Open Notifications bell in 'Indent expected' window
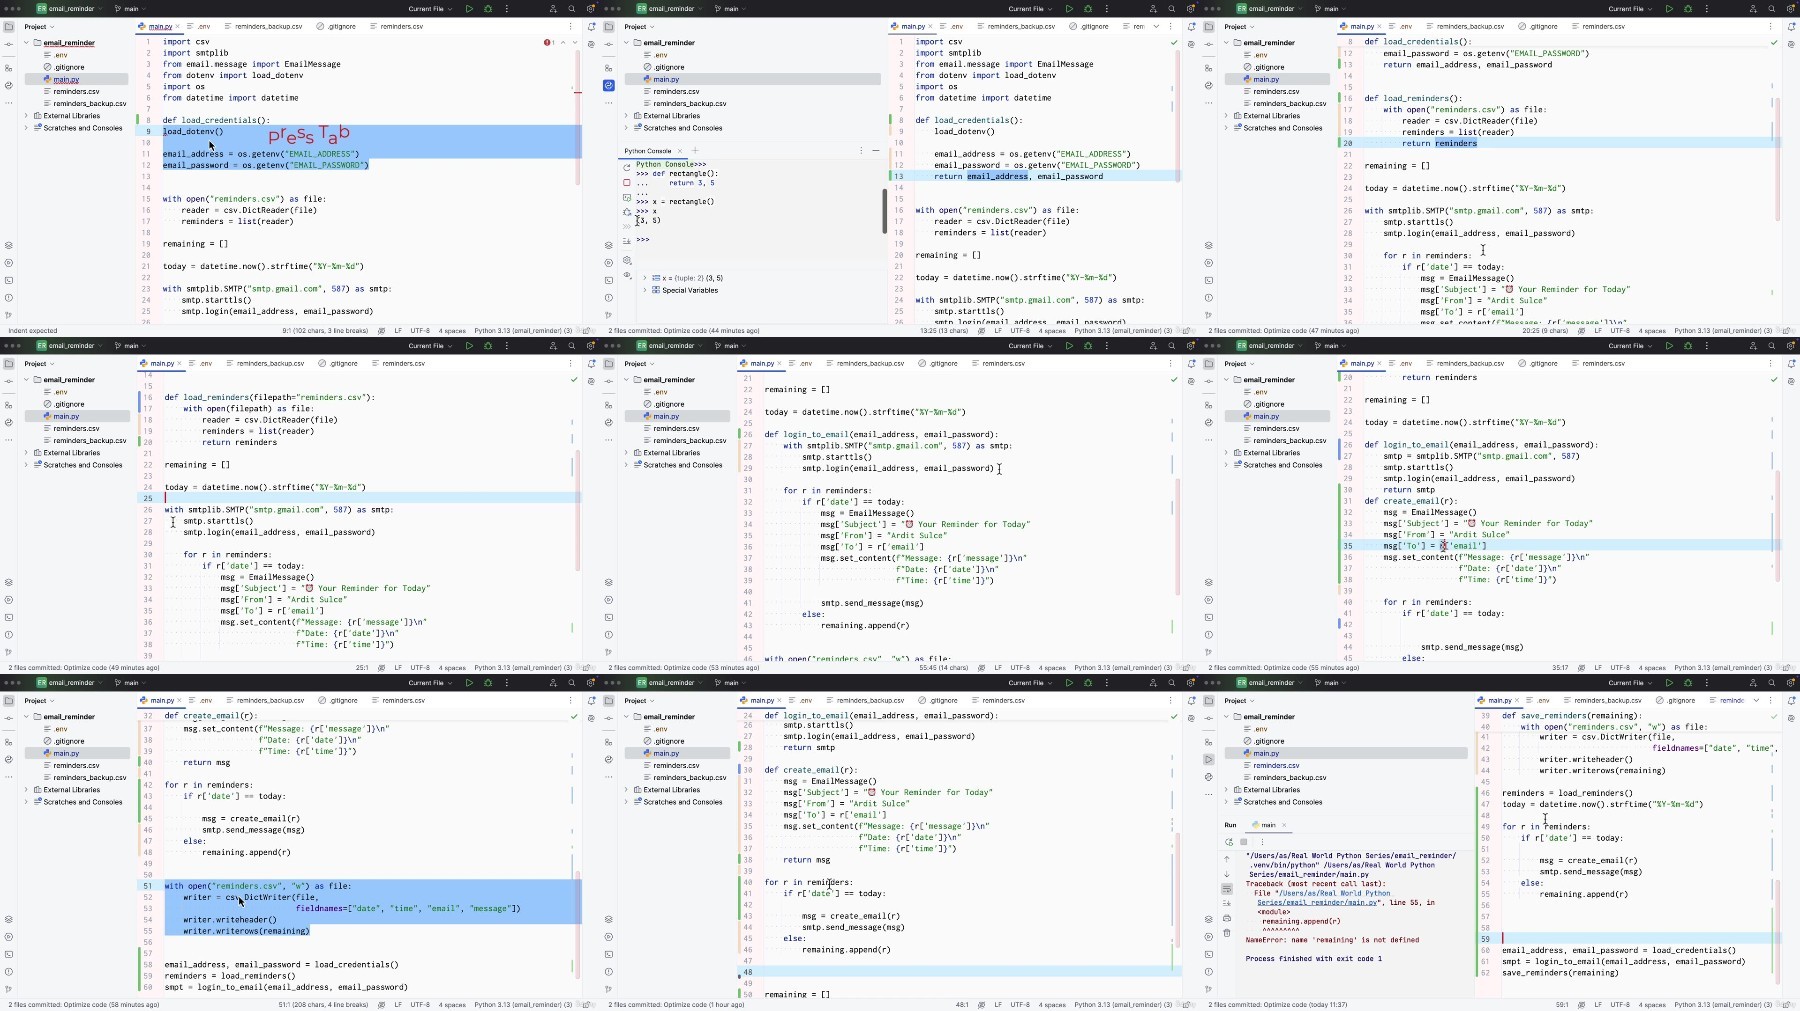1800x1011 pixels. click(592, 27)
